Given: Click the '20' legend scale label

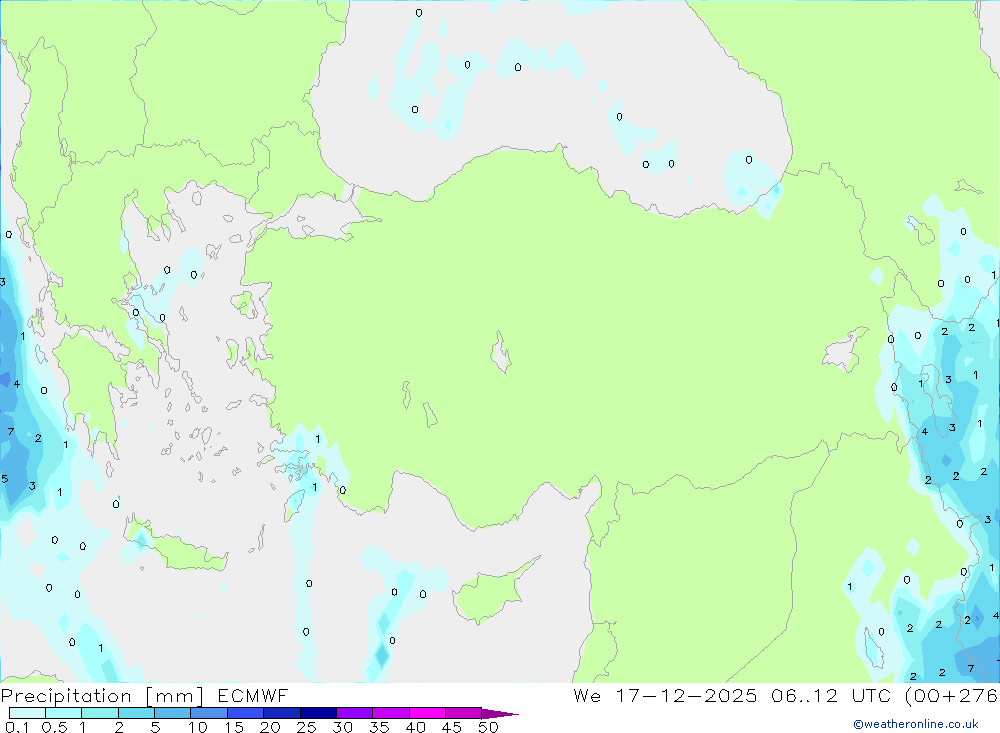Looking at the screenshot, I should tap(270, 727).
